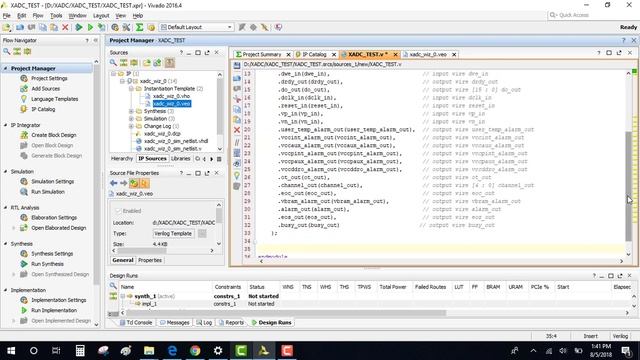The width and height of the screenshot is (640, 360).
Task: Open Google Chrome from the taskbar
Action: [195, 351]
